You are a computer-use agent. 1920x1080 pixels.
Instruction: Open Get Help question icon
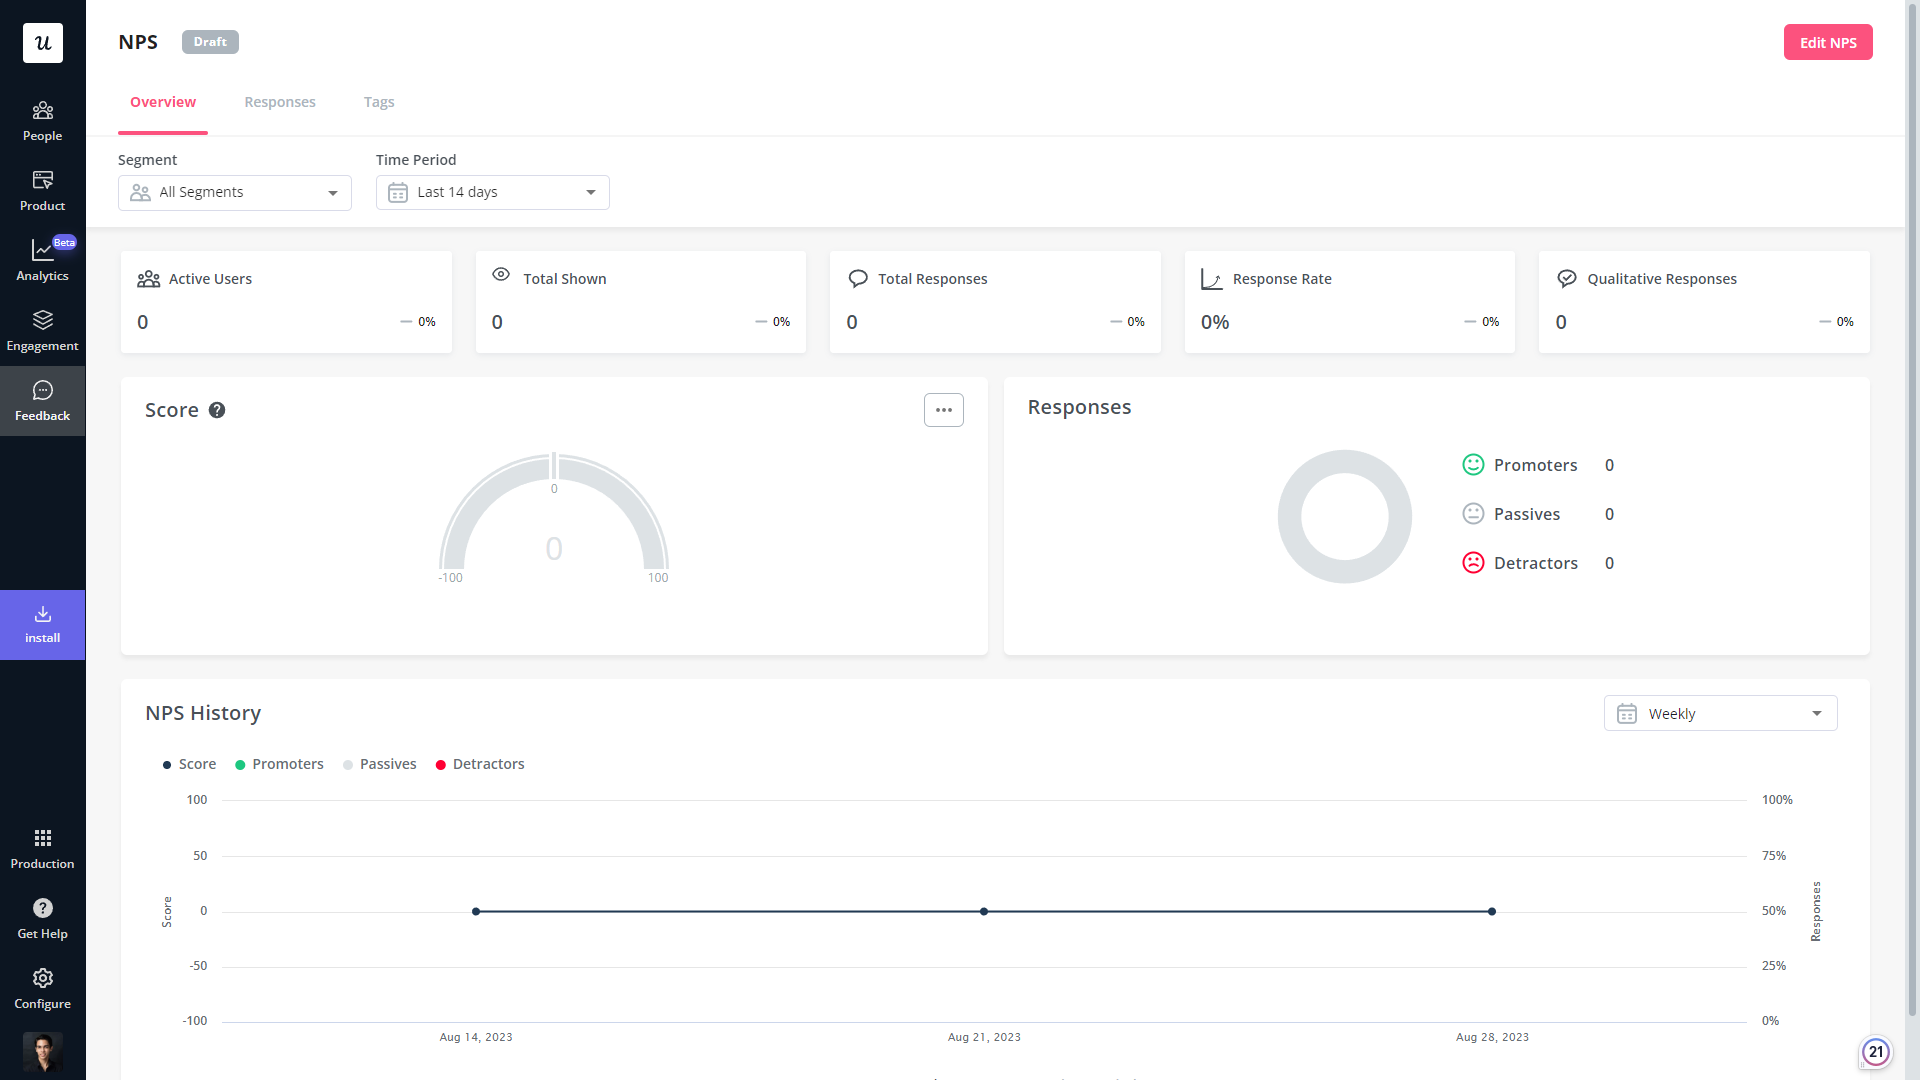click(42, 908)
